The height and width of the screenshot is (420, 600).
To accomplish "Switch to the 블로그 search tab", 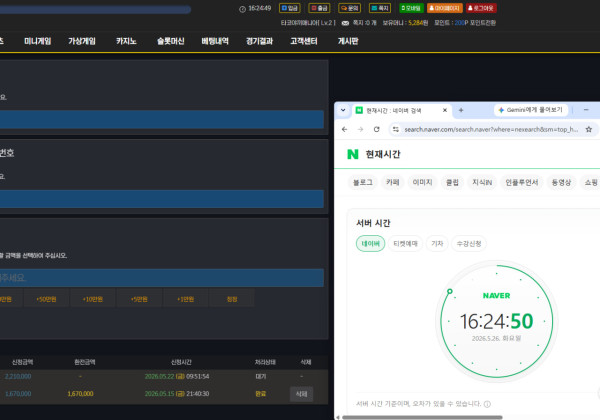I will 362,182.
